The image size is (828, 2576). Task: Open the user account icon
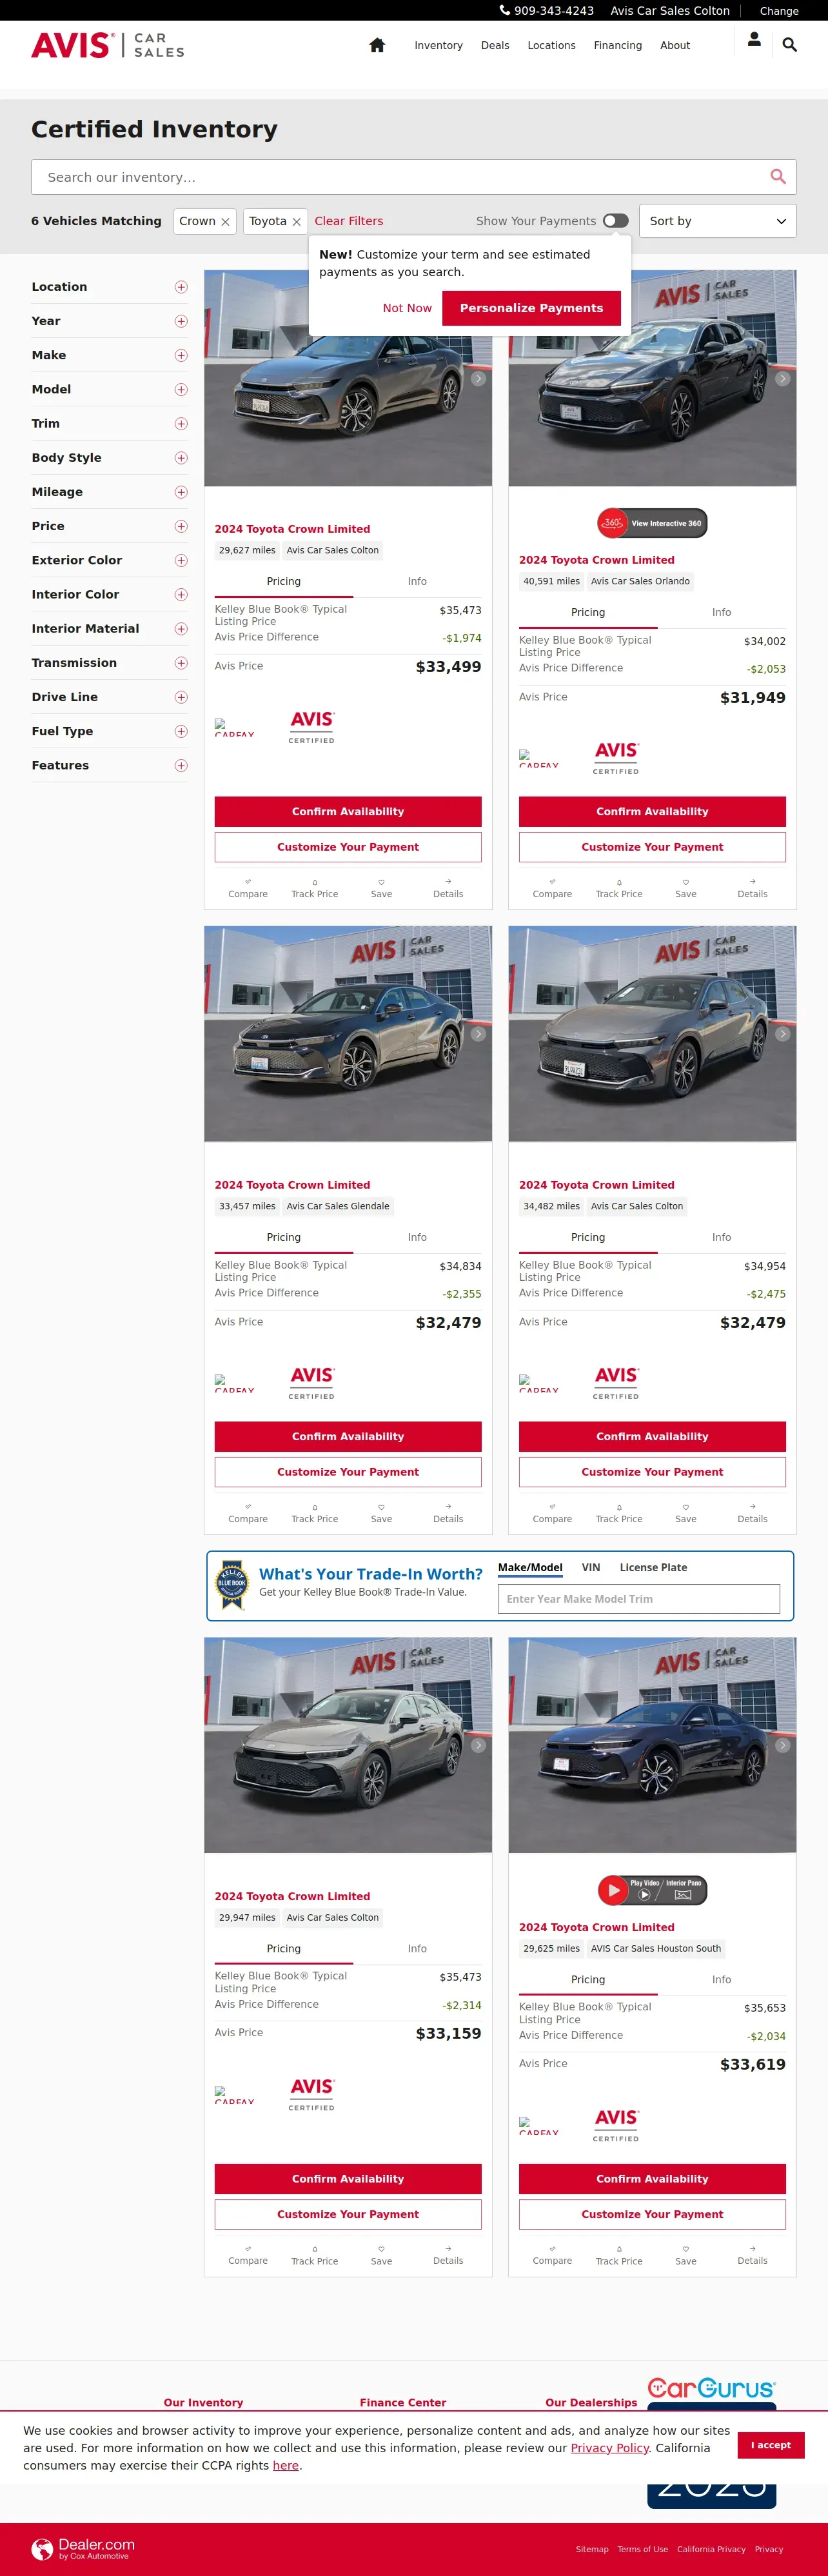point(754,39)
